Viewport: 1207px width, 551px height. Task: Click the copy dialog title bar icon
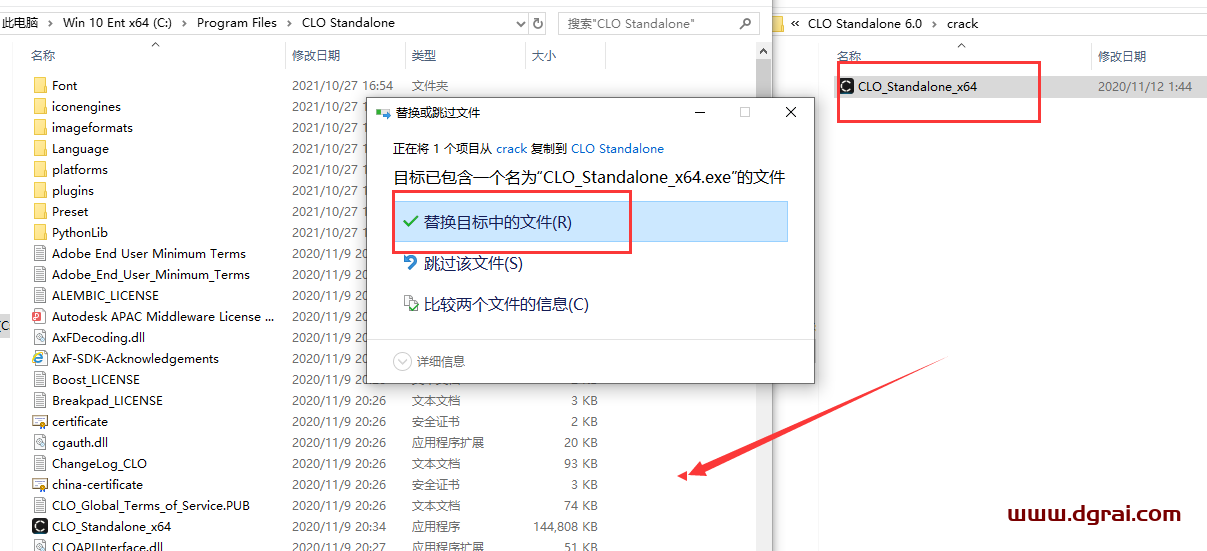pyautogui.click(x=383, y=113)
